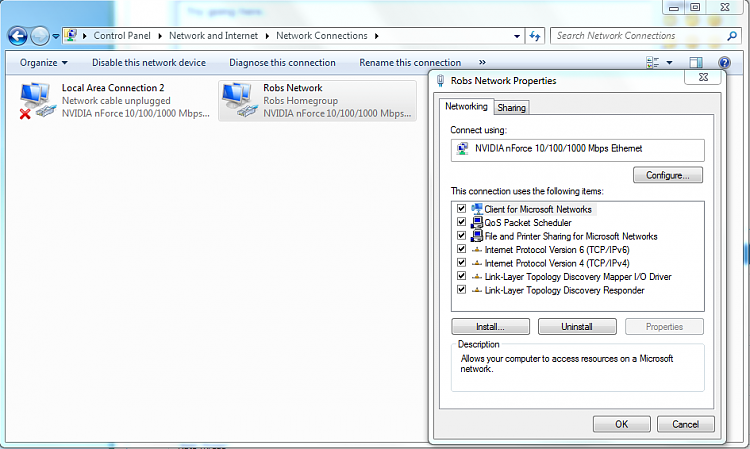Uncheck Client for Microsoft Networks
Viewport: 750px width, 449px height.
pyautogui.click(x=461, y=208)
